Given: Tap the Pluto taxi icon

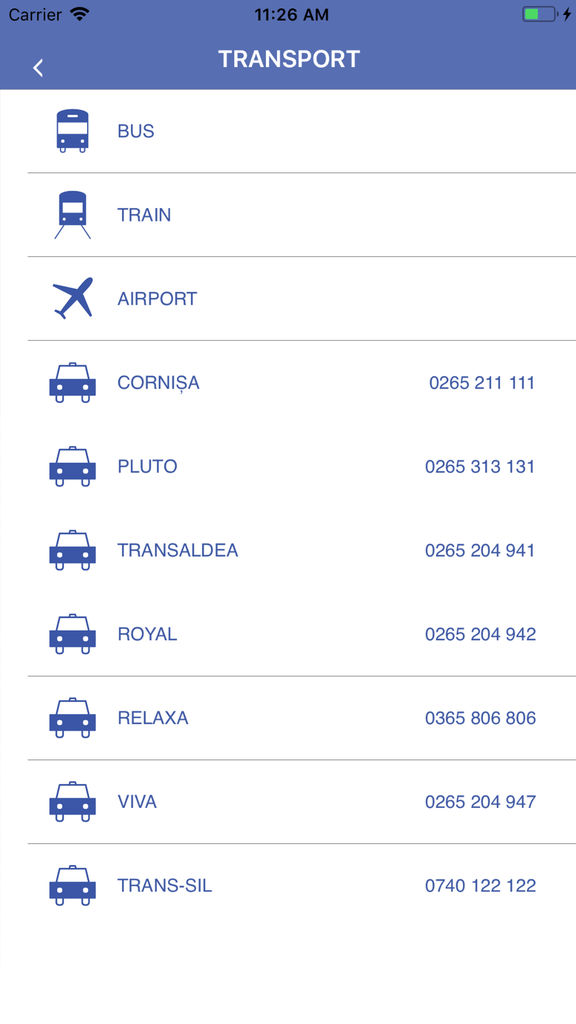Looking at the screenshot, I should [72, 466].
